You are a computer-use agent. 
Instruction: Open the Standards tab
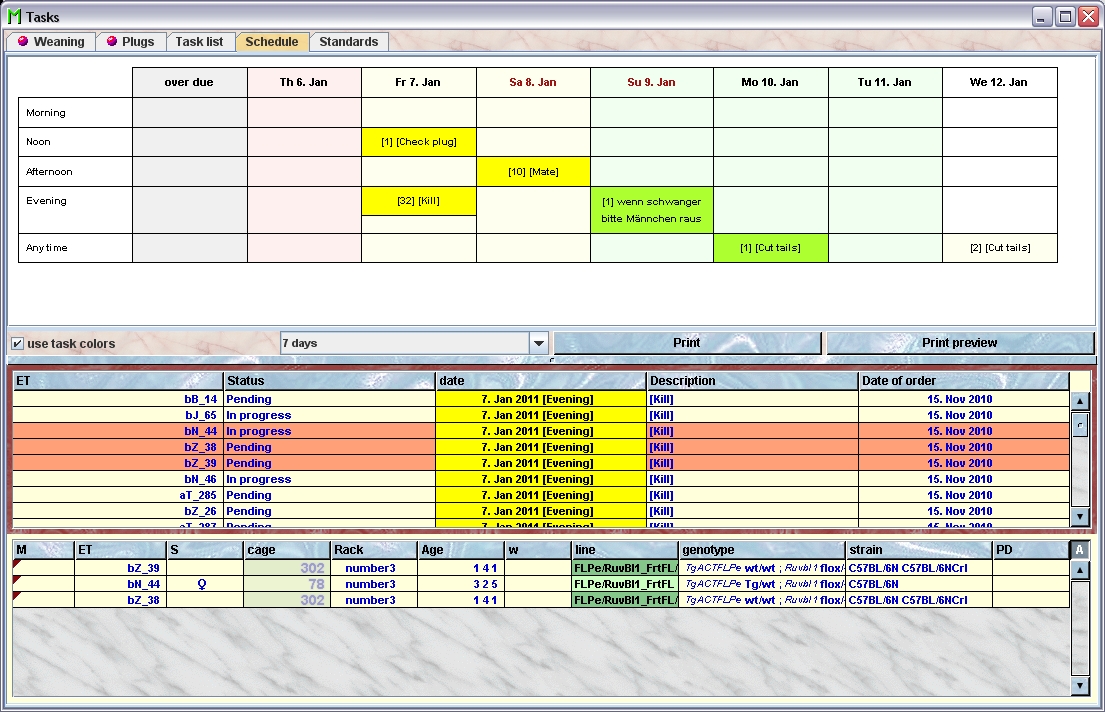click(348, 42)
